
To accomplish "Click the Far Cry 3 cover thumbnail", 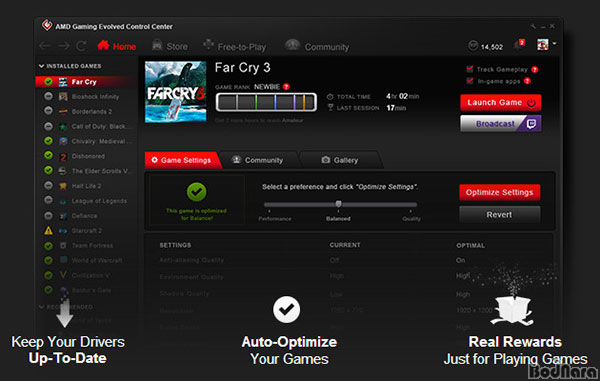I will pyautogui.click(x=176, y=92).
